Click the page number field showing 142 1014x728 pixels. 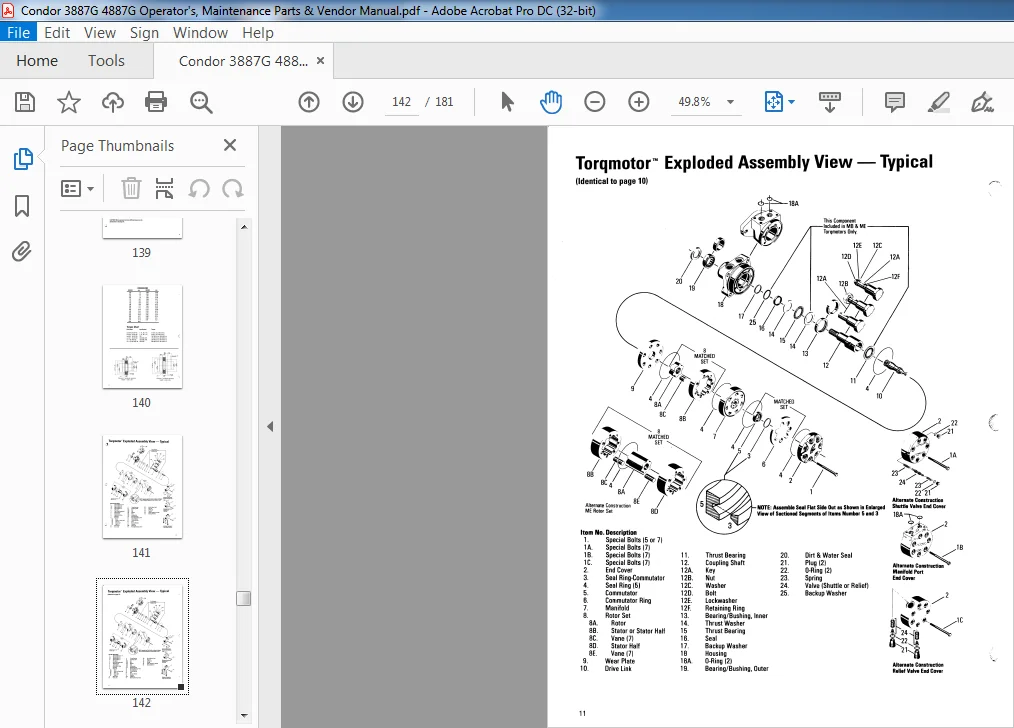402,102
